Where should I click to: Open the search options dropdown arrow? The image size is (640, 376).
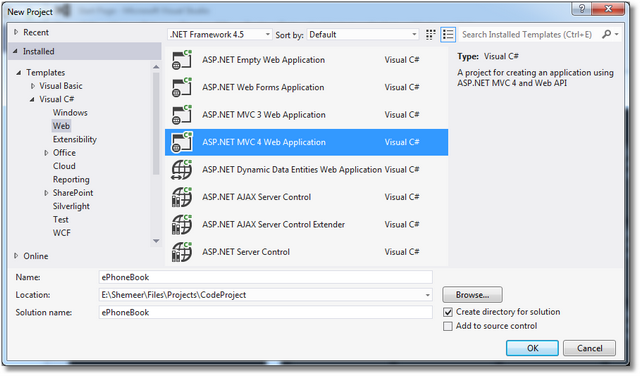(617, 34)
